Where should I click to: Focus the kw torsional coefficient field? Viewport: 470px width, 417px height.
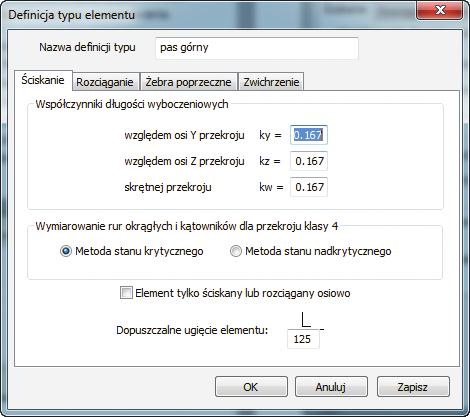coord(309,187)
